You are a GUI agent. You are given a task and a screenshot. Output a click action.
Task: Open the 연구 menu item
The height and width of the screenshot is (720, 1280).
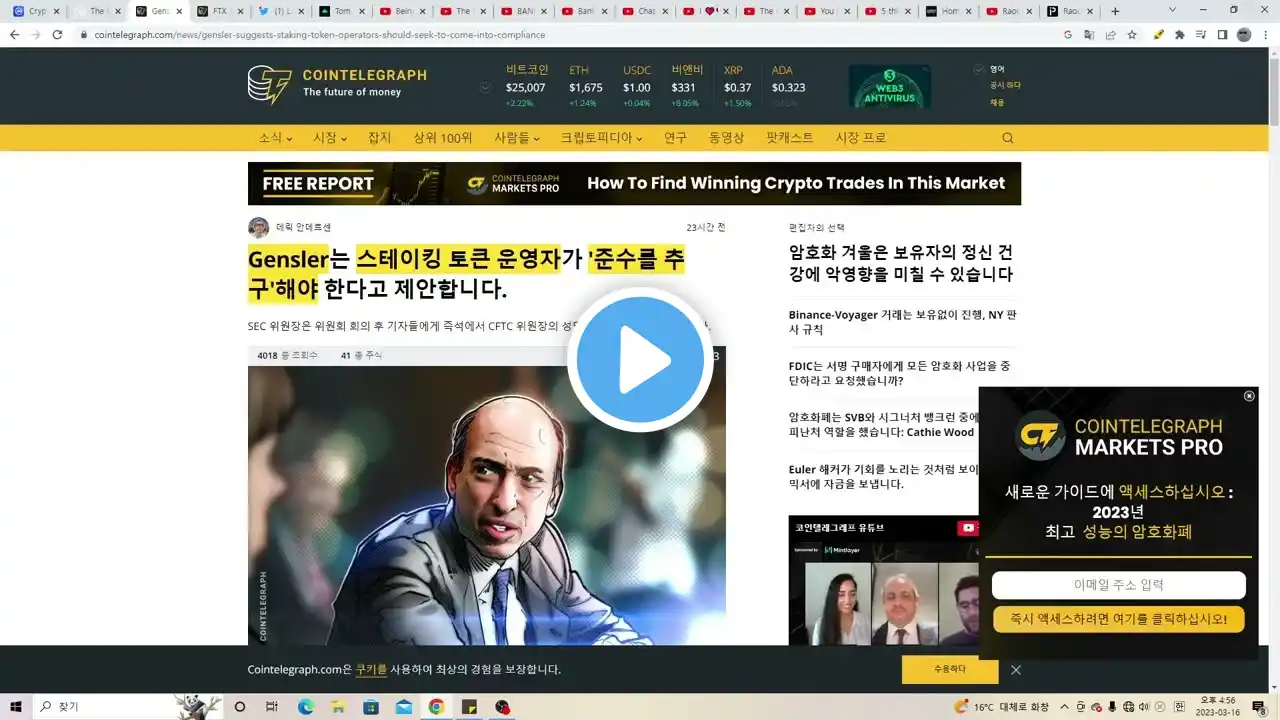675,138
